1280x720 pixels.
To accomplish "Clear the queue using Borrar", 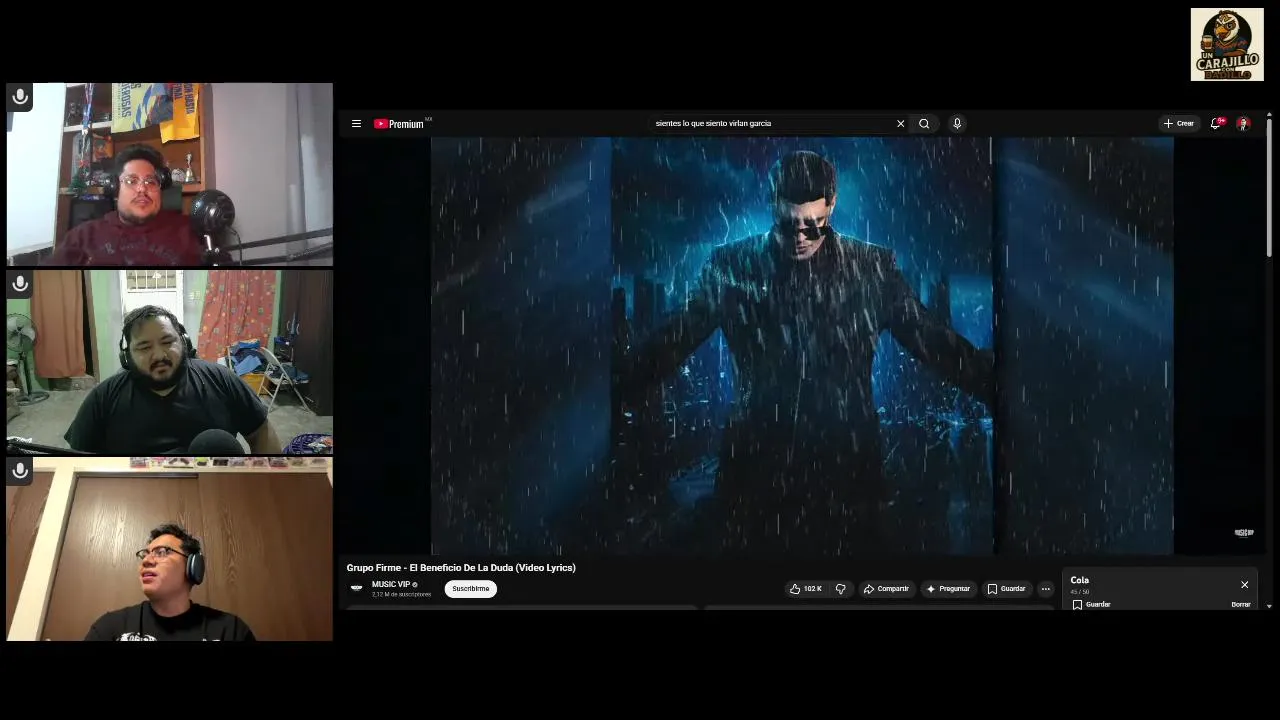I will pos(1241,604).
